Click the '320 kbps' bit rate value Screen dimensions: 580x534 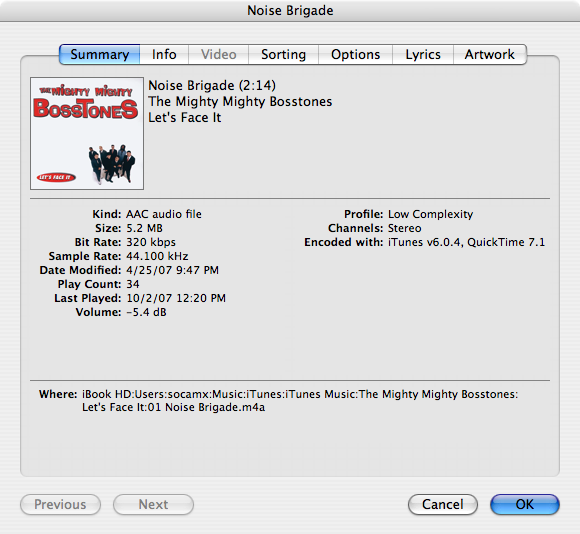[x=151, y=242]
